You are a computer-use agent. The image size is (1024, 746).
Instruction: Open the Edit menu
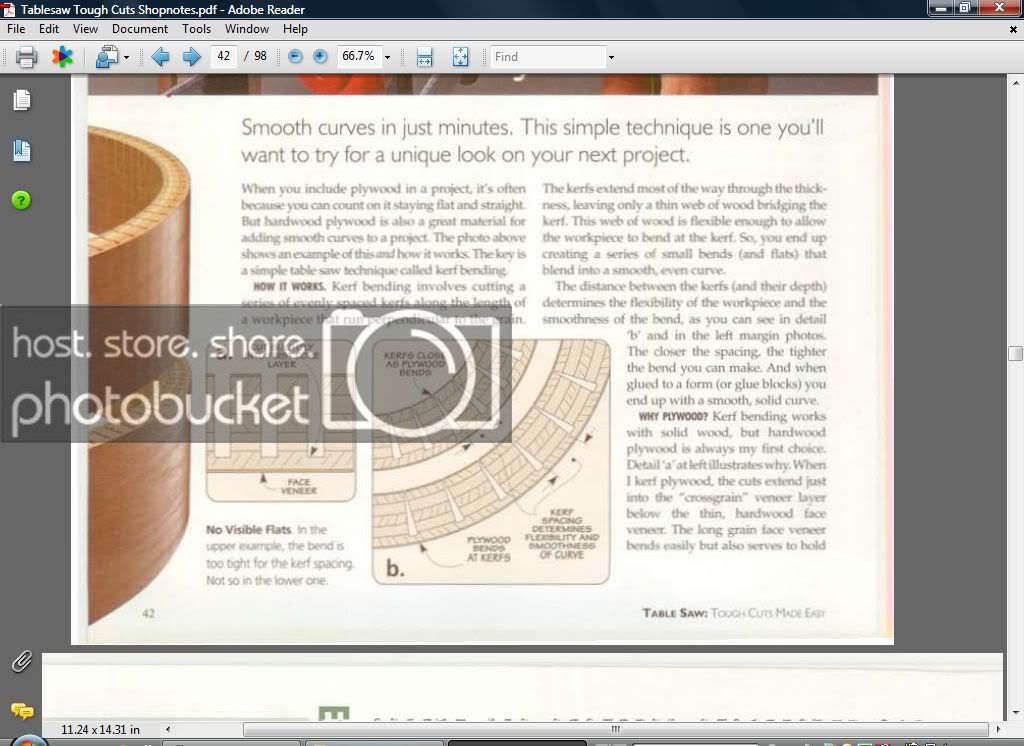48,29
